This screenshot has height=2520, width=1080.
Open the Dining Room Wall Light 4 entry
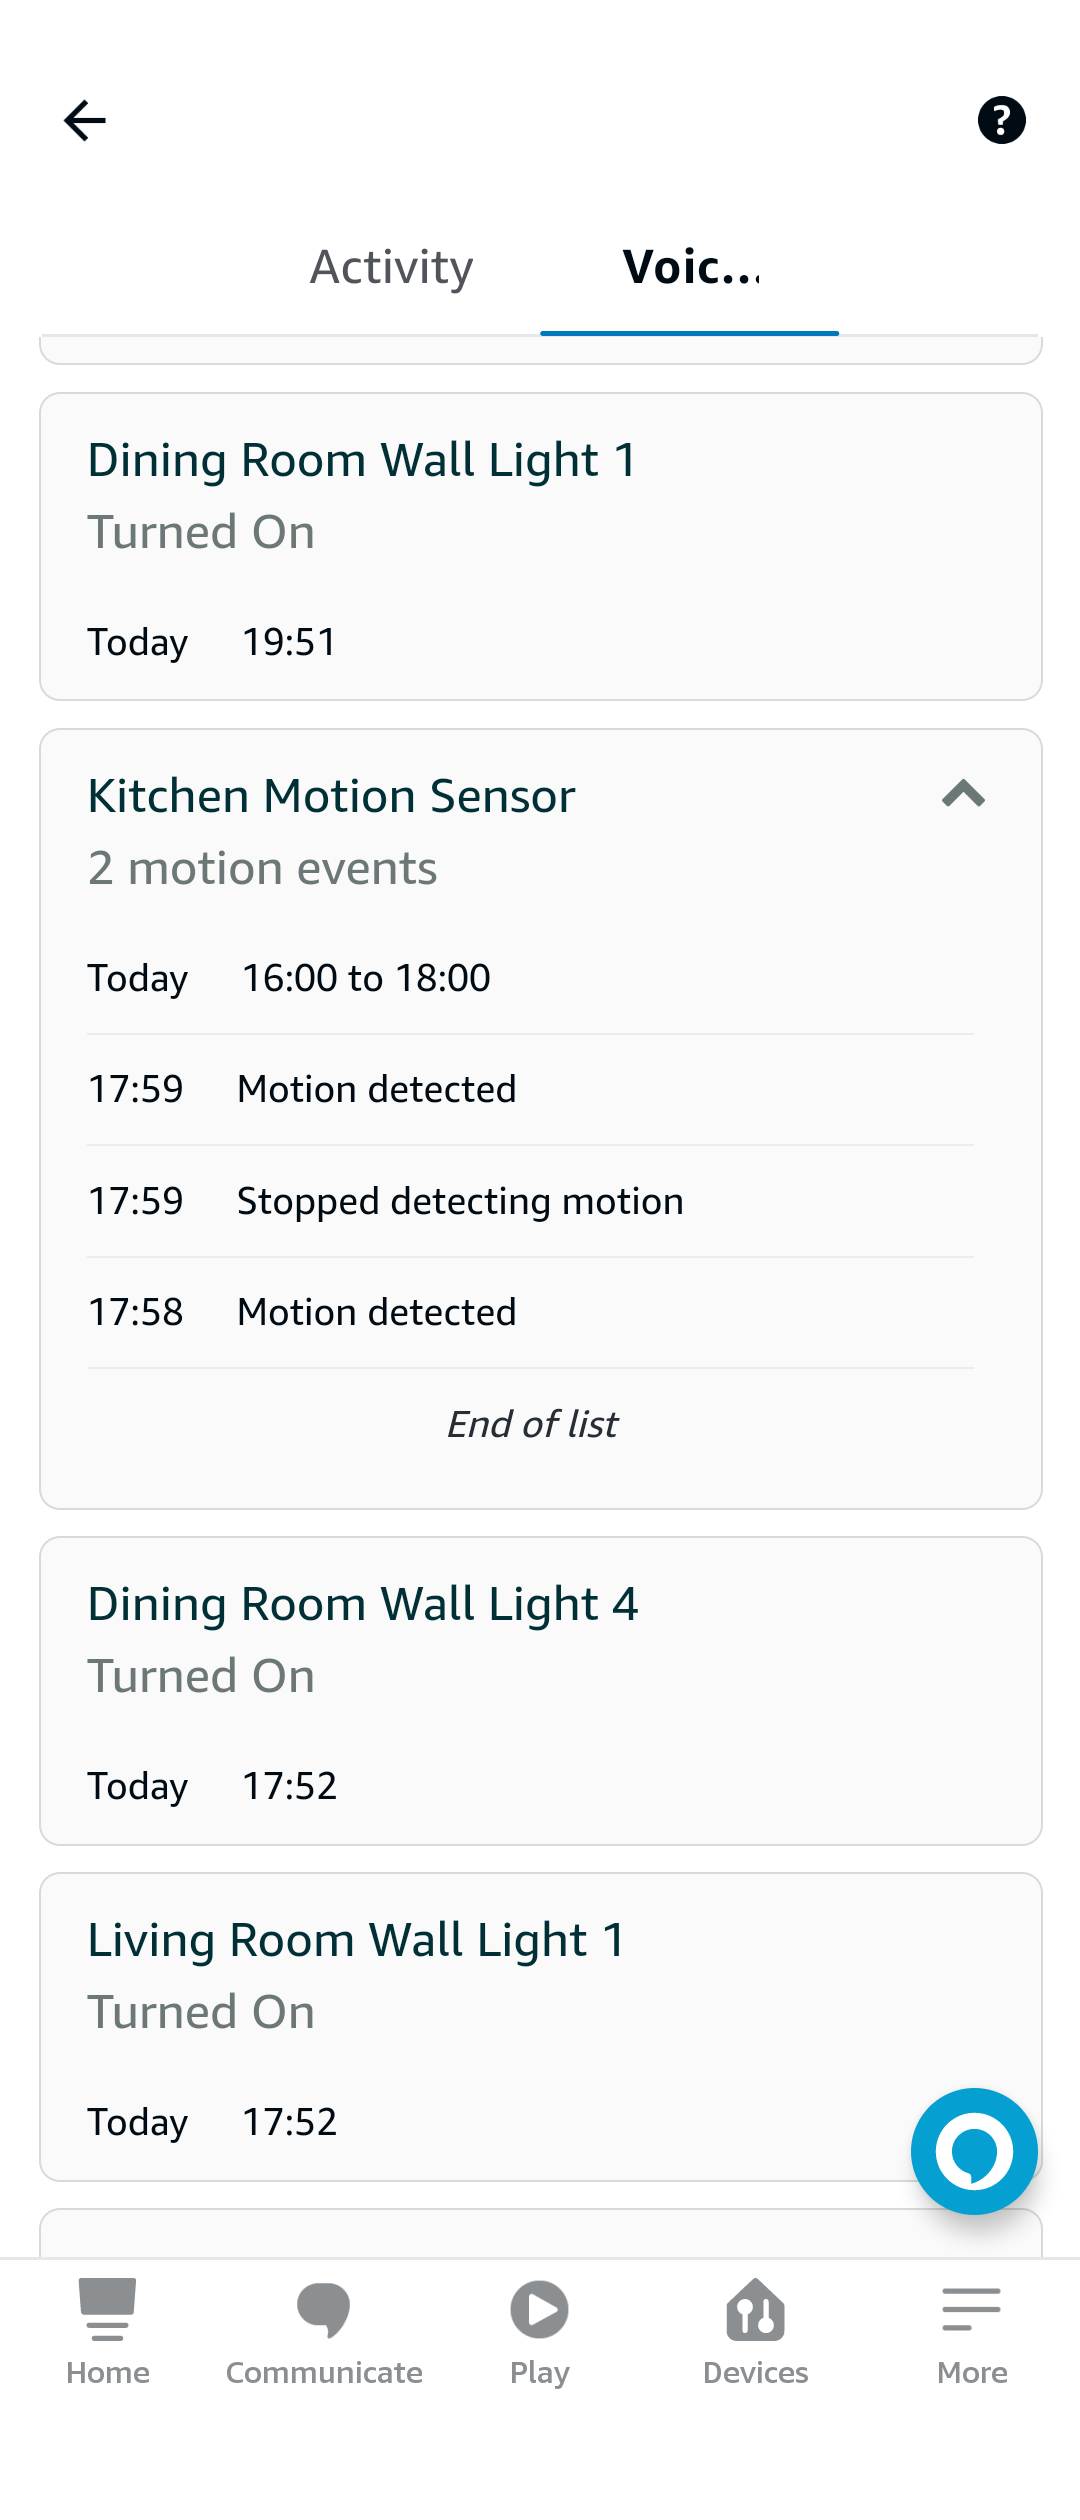tap(540, 1690)
